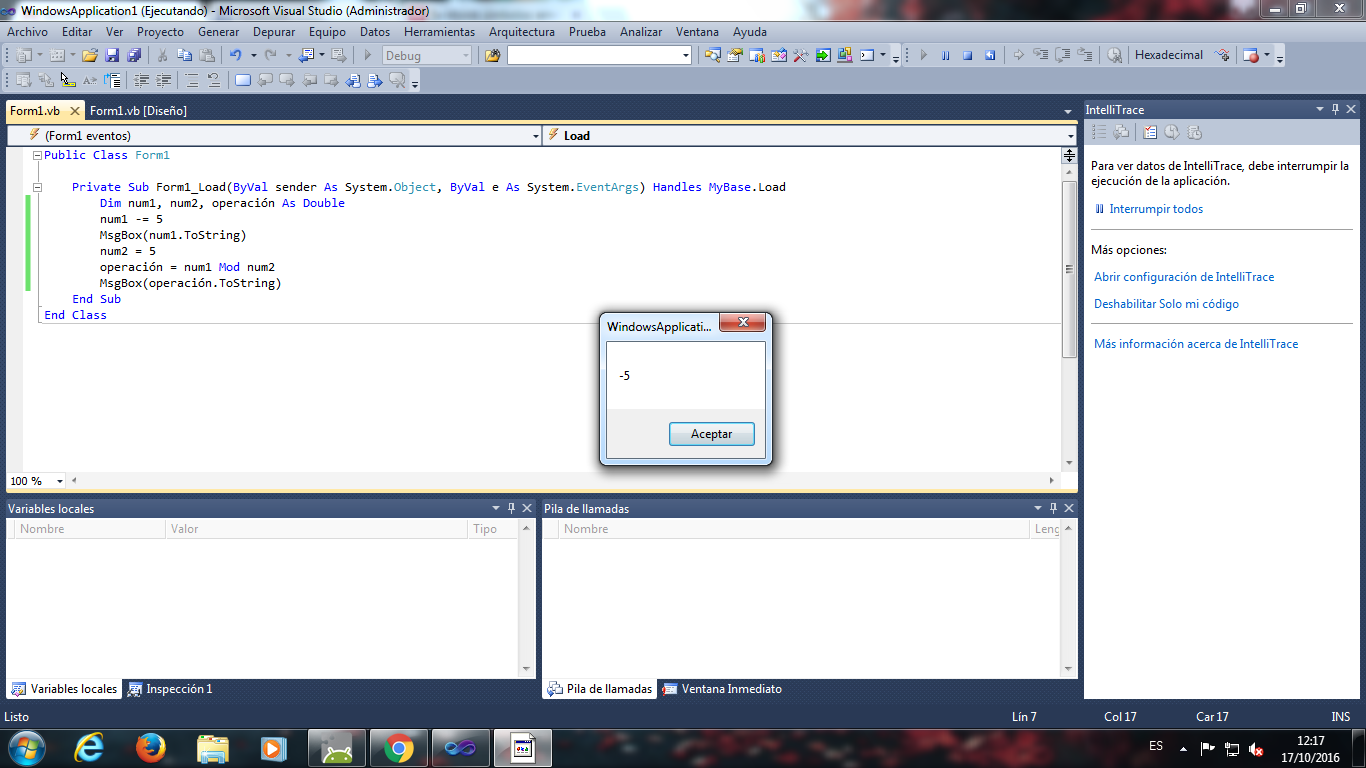Open a file with the toolbar folder icon
1366x768 pixels.
89,56
